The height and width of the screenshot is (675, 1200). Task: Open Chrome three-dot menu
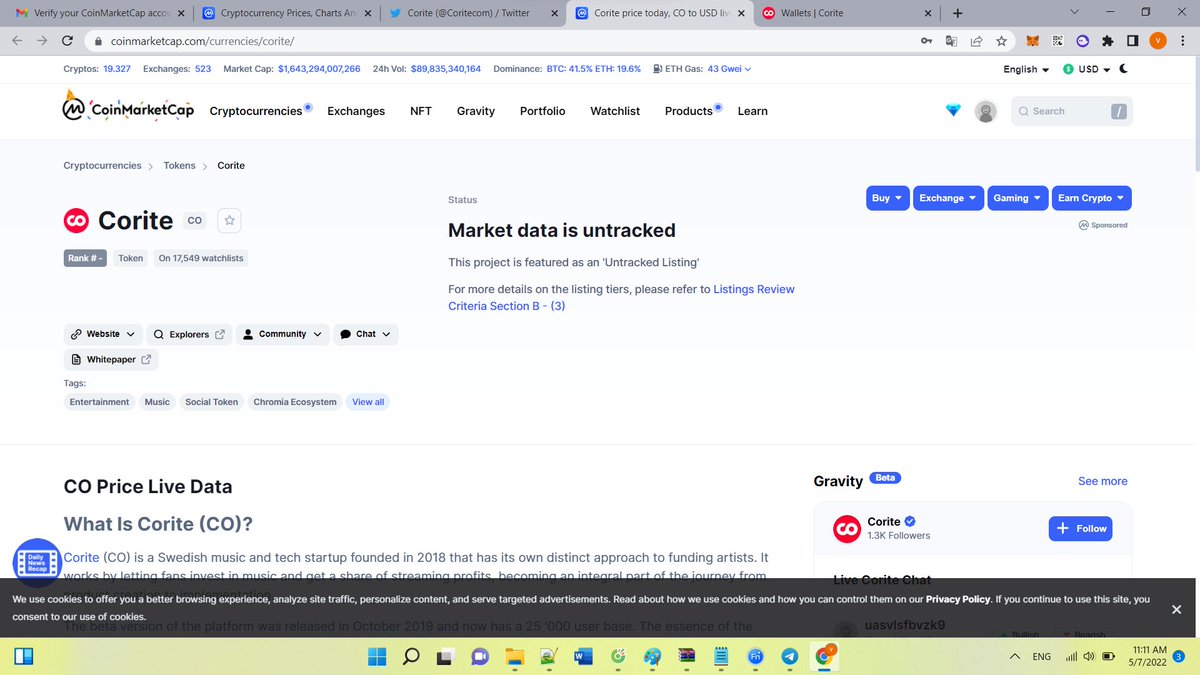[x=1181, y=41]
